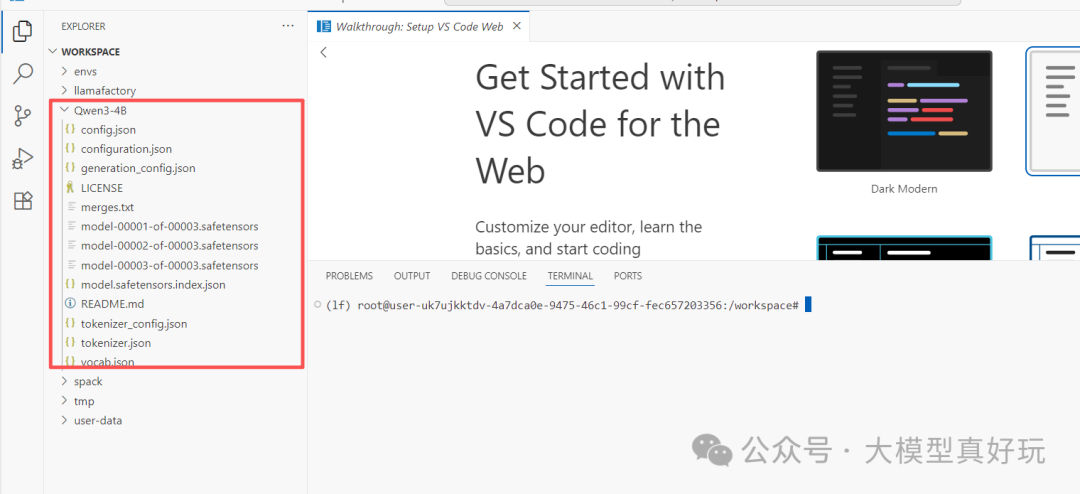This screenshot has height=494, width=1080.
Task: Select the Walkthrough: Setup VS Code Web tab
Action: (x=419, y=27)
